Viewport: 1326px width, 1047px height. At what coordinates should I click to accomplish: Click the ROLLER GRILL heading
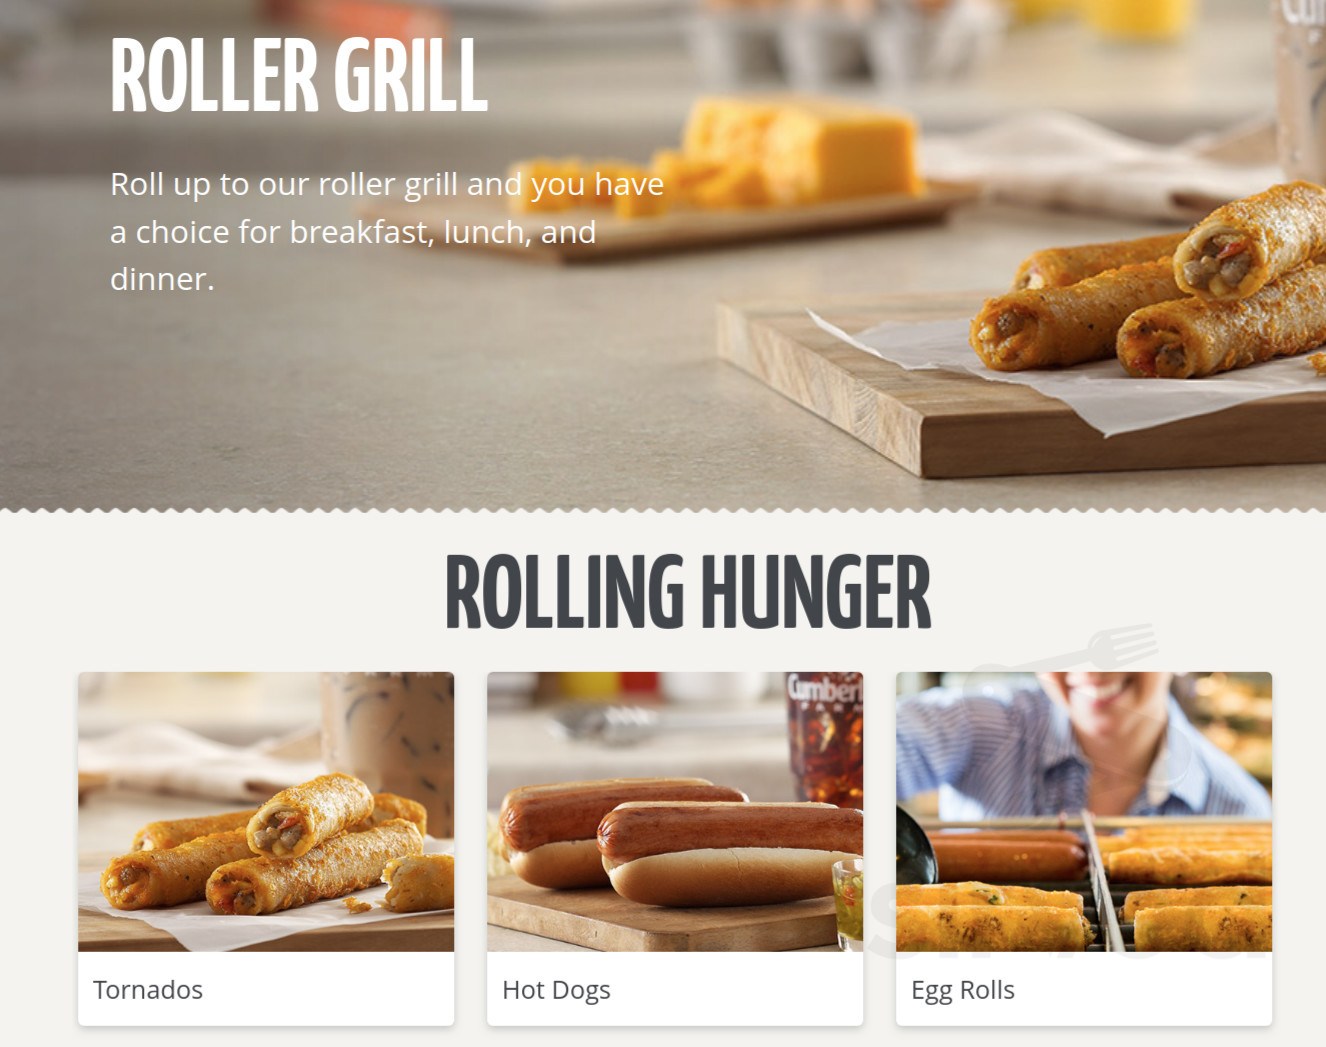(299, 76)
